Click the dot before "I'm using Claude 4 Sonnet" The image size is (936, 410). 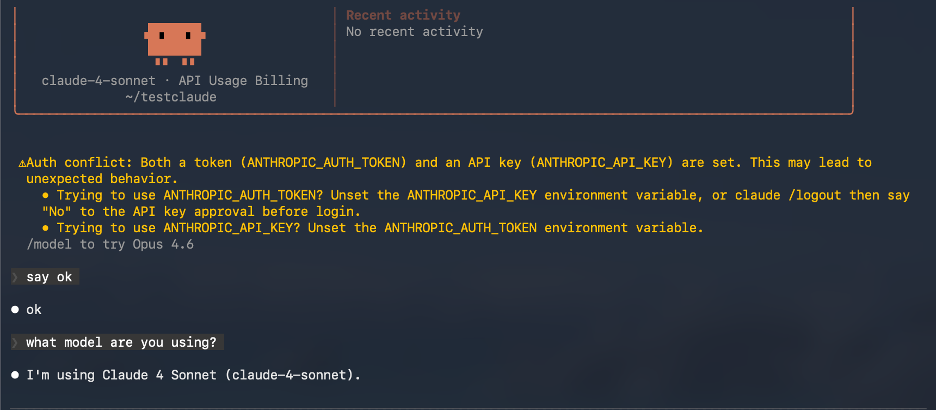[15, 375]
